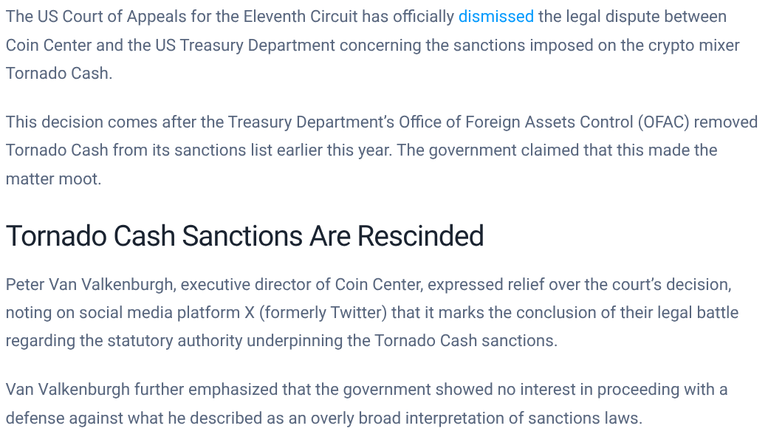This screenshot has height=436, width=768.
Task: Click the phrase '(formerly Twitter)'
Action: pos(323,313)
